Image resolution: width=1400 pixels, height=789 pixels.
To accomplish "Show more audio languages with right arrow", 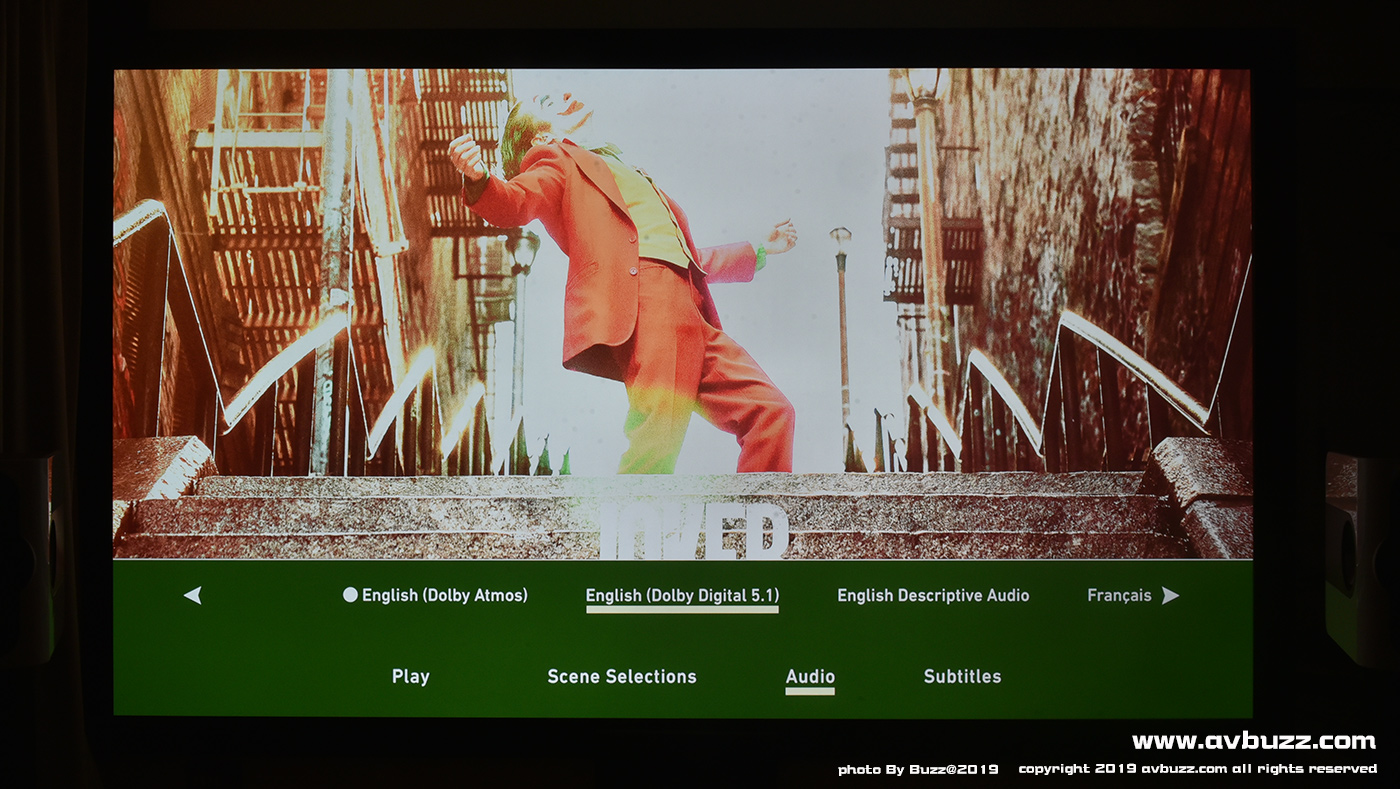I will click(x=1170, y=595).
